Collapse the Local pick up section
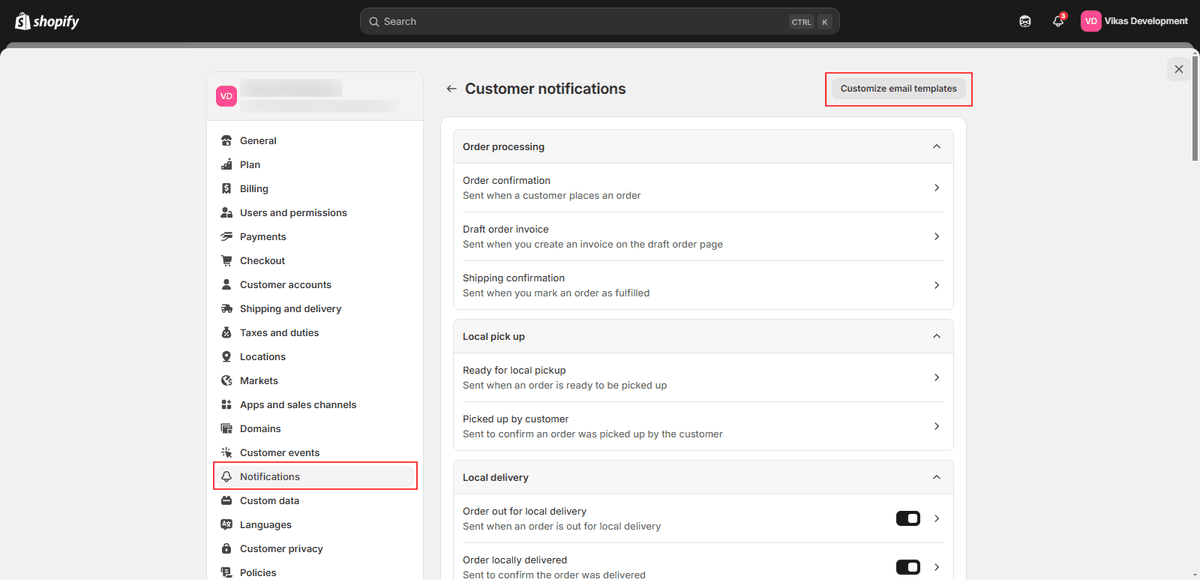Image resolution: width=1200 pixels, height=580 pixels. pyautogui.click(x=936, y=337)
